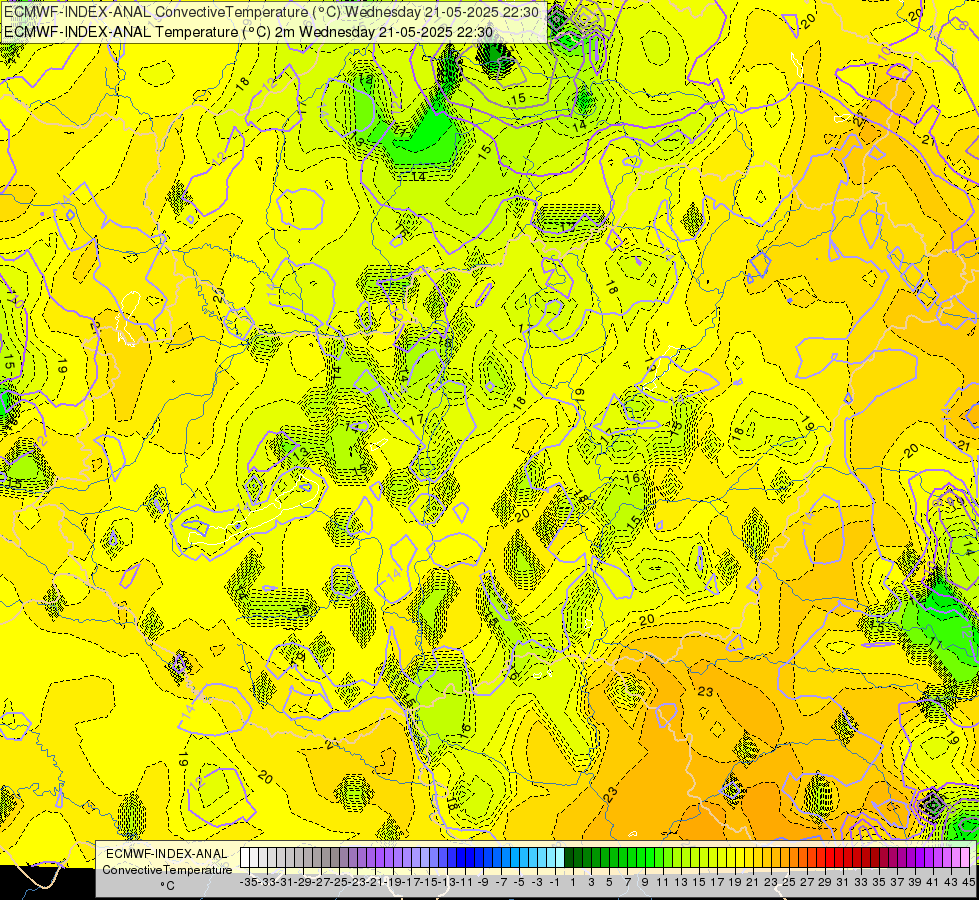This screenshot has height=900, width=979.
Task: Click the legend swatch above value -11
Action: (x=461, y=858)
